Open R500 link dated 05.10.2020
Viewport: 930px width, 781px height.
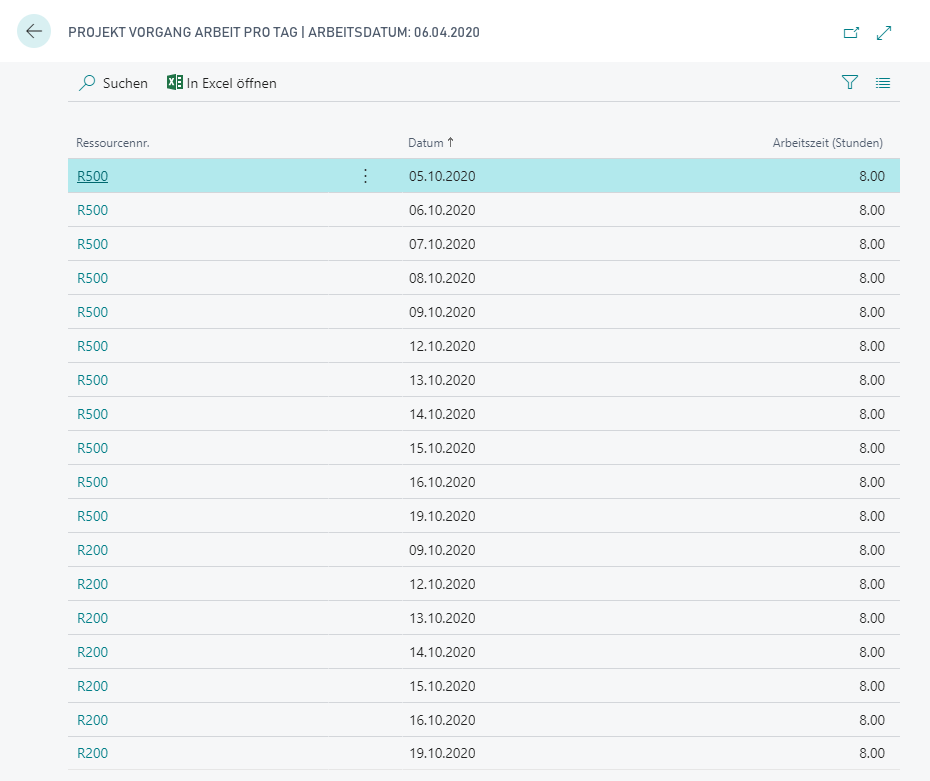tap(93, 176)
